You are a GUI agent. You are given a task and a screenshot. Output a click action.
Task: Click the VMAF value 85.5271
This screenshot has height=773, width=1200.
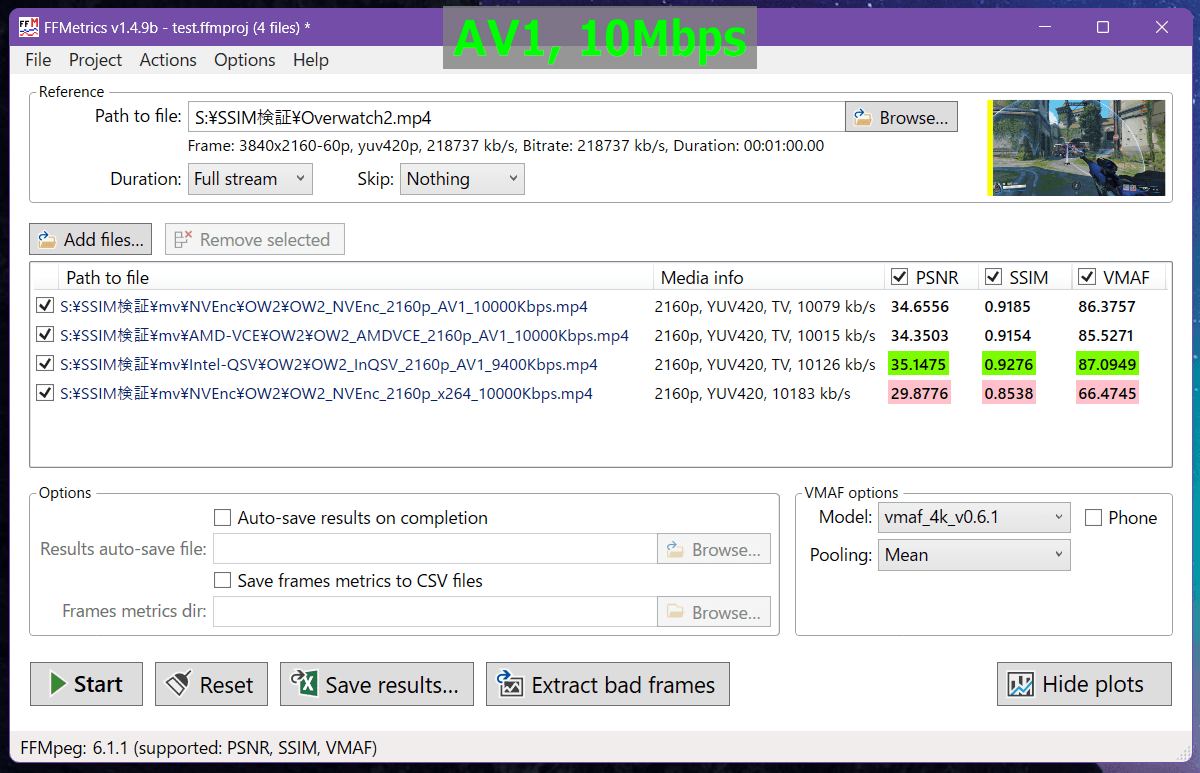click(1107, 335)
